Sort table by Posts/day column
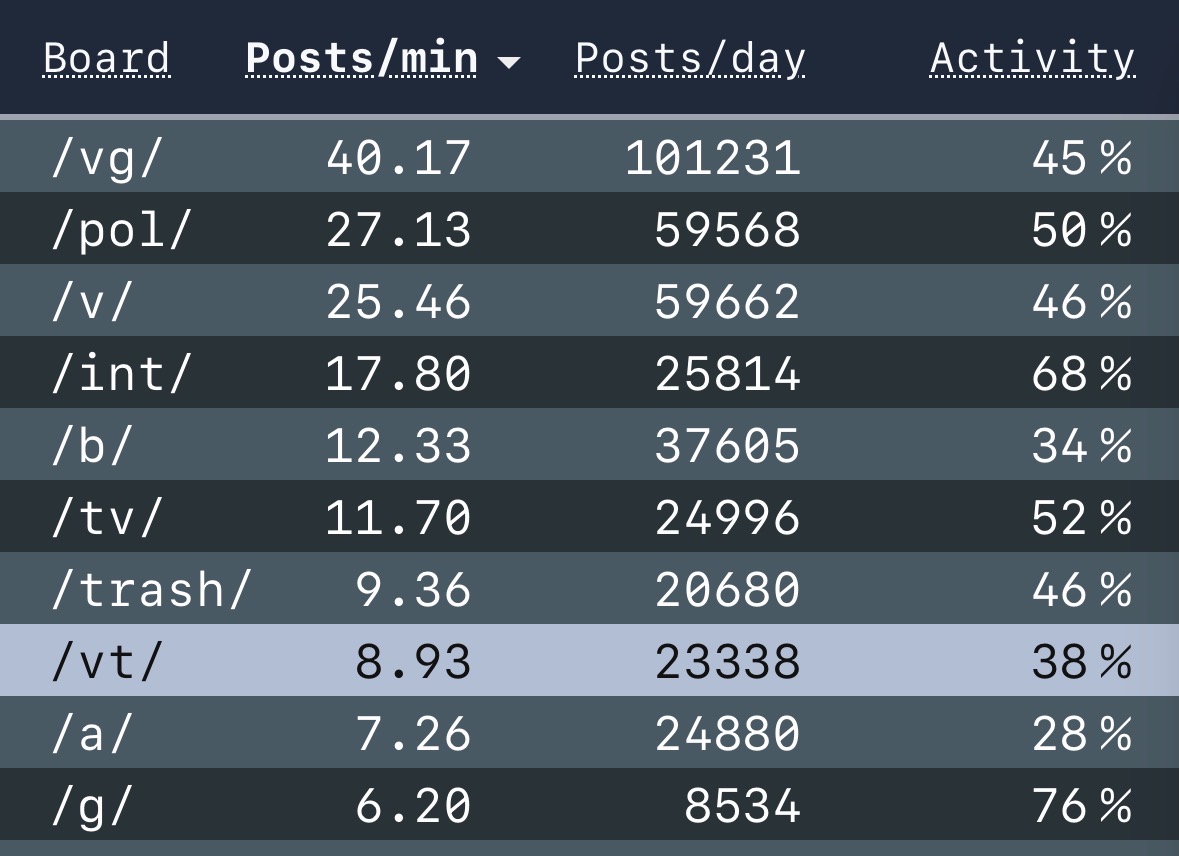1179x856 pixels. pyautogui.click(x=690, y=59)
